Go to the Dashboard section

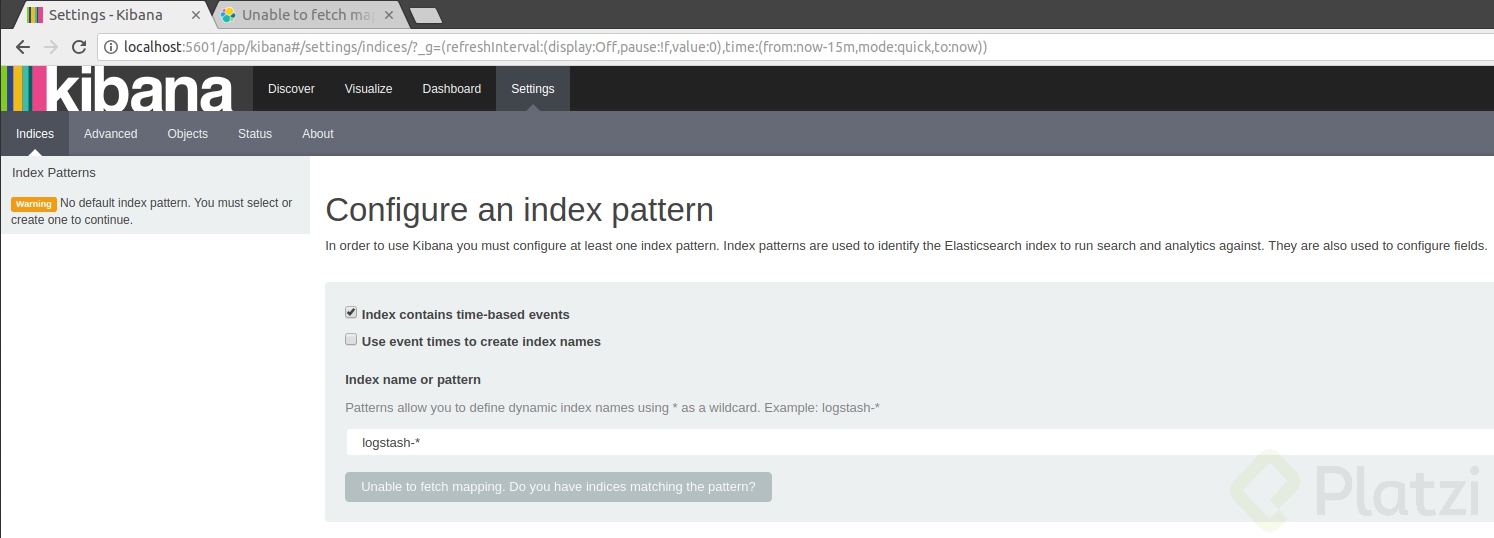[x=451, y=89]
